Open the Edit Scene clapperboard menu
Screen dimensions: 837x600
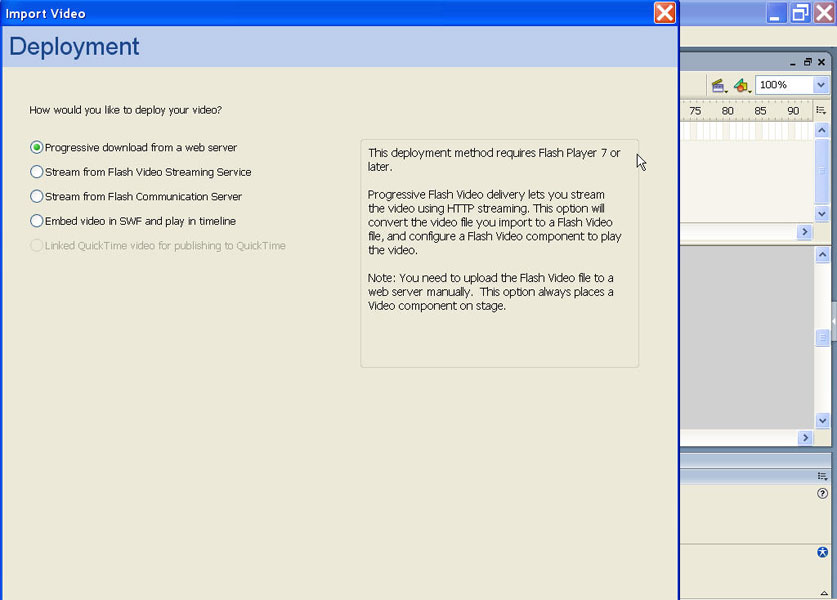pos(718,85)
